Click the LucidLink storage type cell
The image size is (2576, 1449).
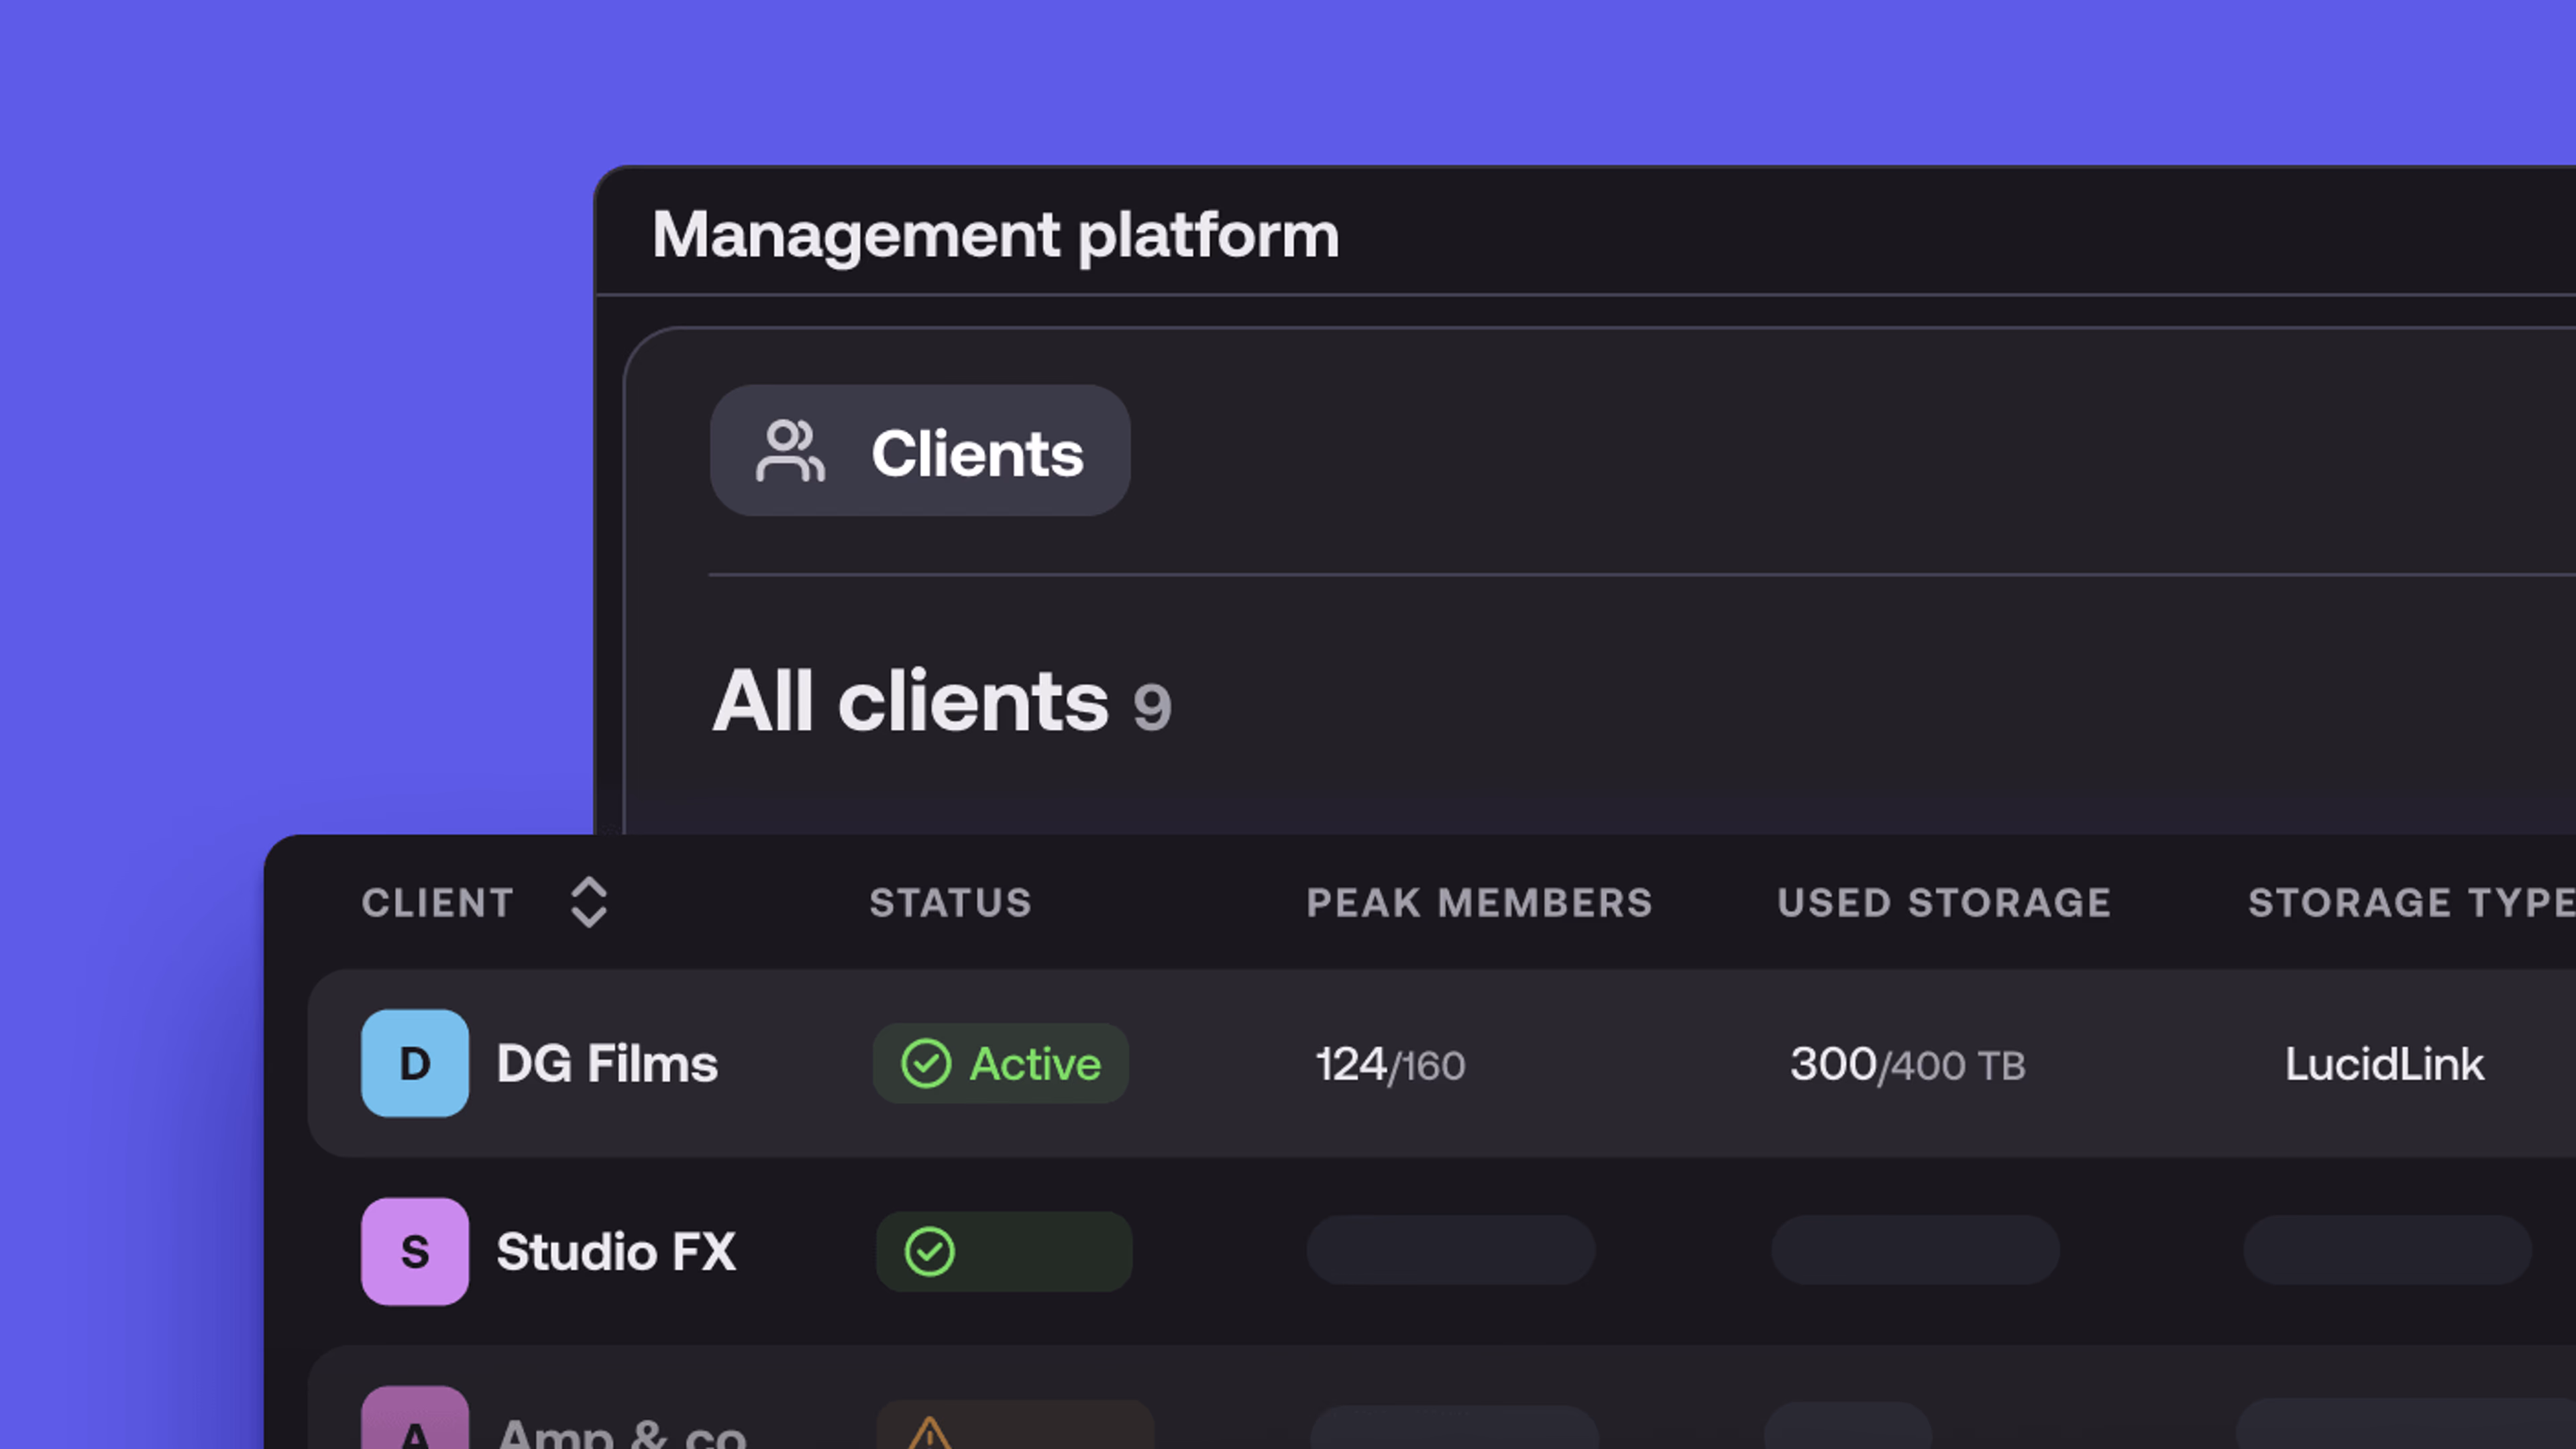click(2384, 1064)
